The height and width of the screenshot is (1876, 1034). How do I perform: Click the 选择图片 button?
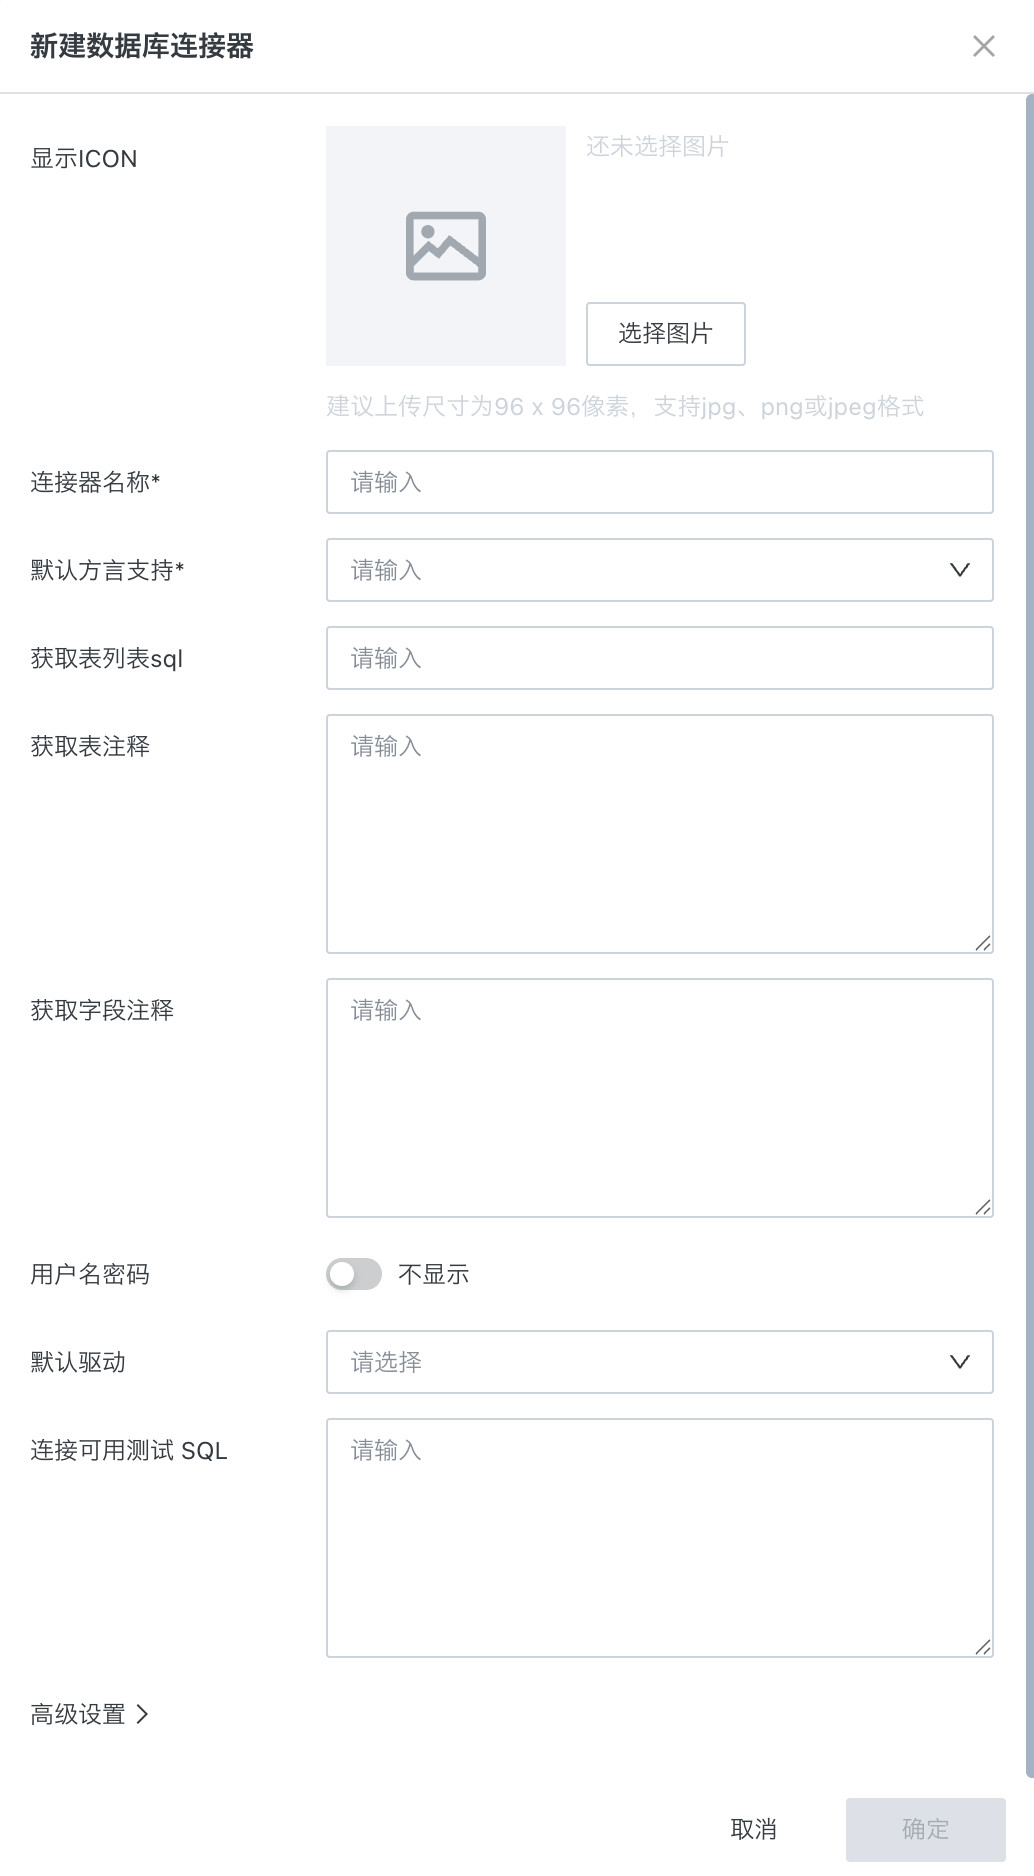click(x=665, y=334)
